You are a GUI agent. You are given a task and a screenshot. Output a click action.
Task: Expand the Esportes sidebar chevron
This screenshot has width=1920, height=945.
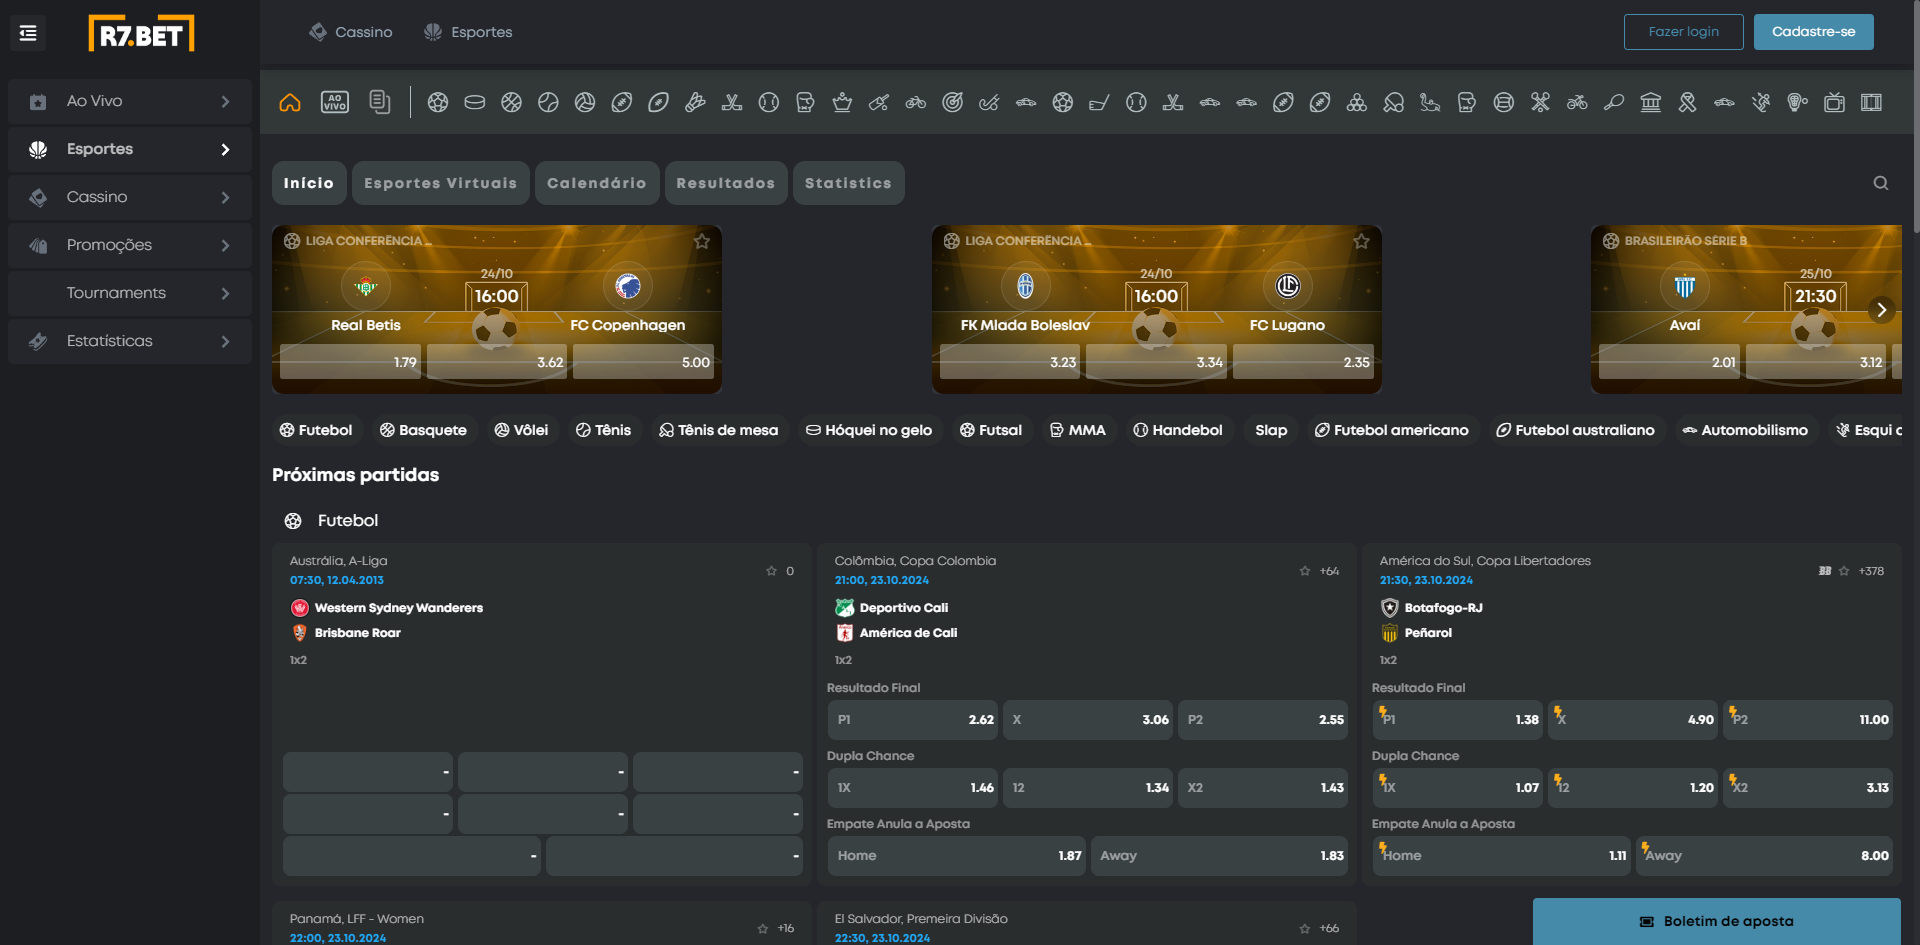tap(225, 150)
